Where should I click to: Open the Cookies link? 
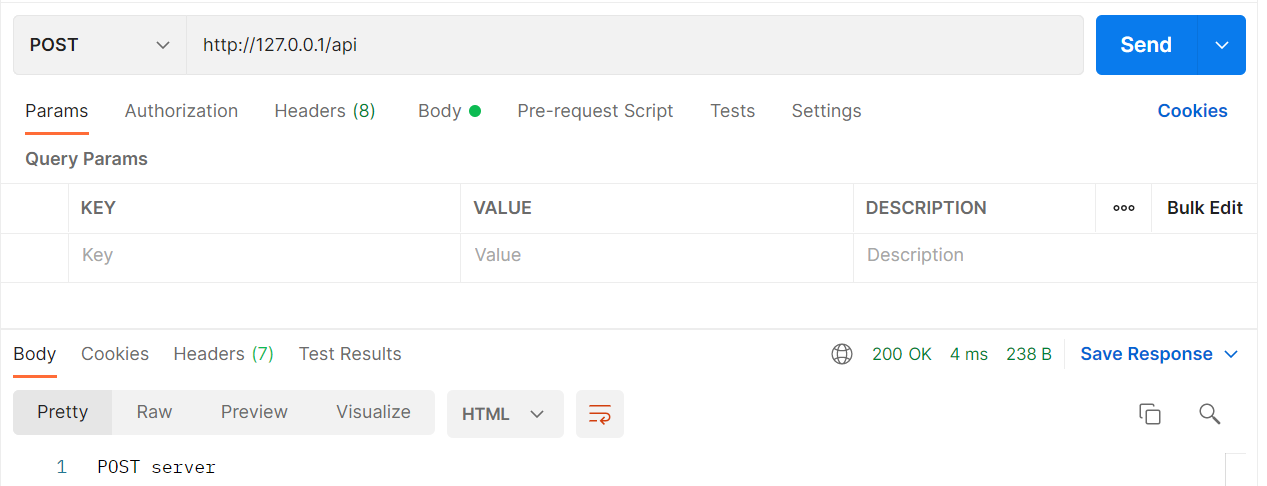click(1192, 111)
